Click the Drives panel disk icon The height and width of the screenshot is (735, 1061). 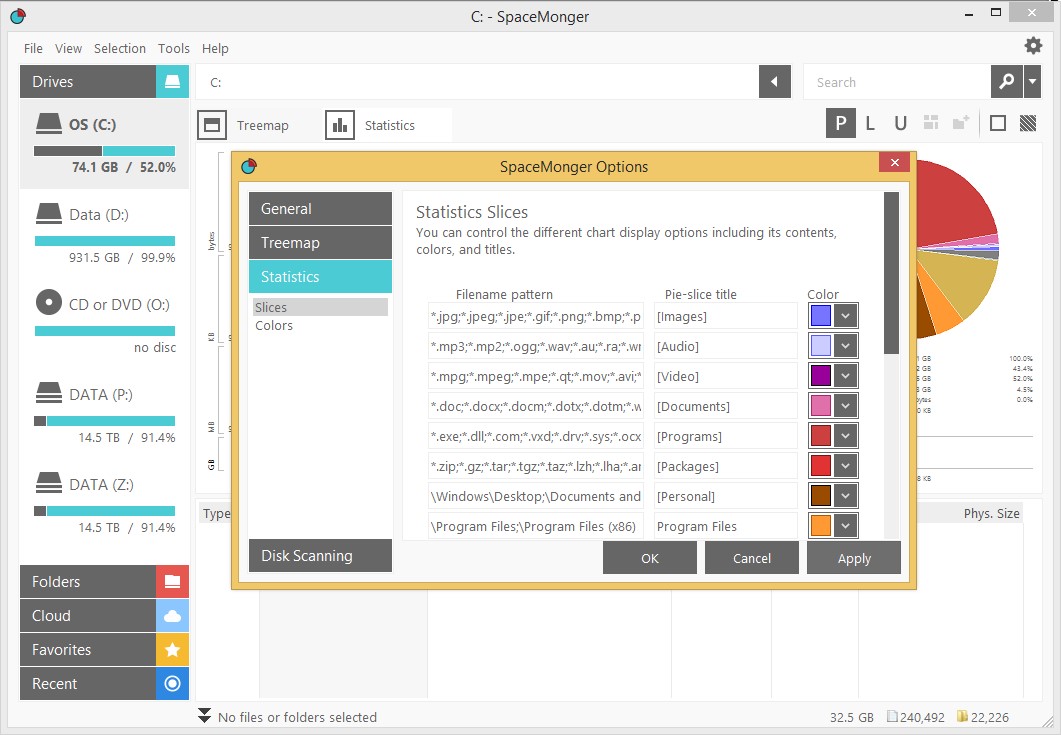tap(172, 82)
